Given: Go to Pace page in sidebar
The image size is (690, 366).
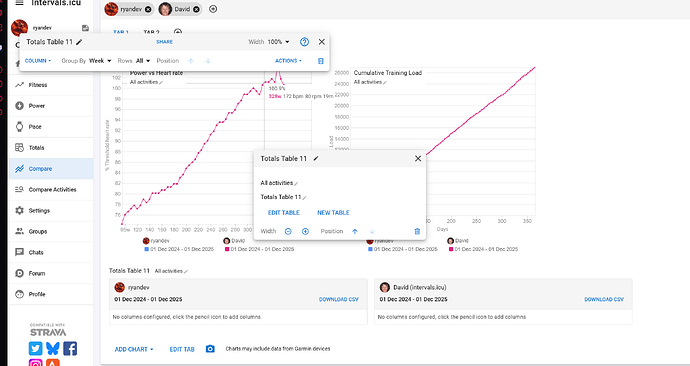Looking at the screenshot, I should coord(51,127).
